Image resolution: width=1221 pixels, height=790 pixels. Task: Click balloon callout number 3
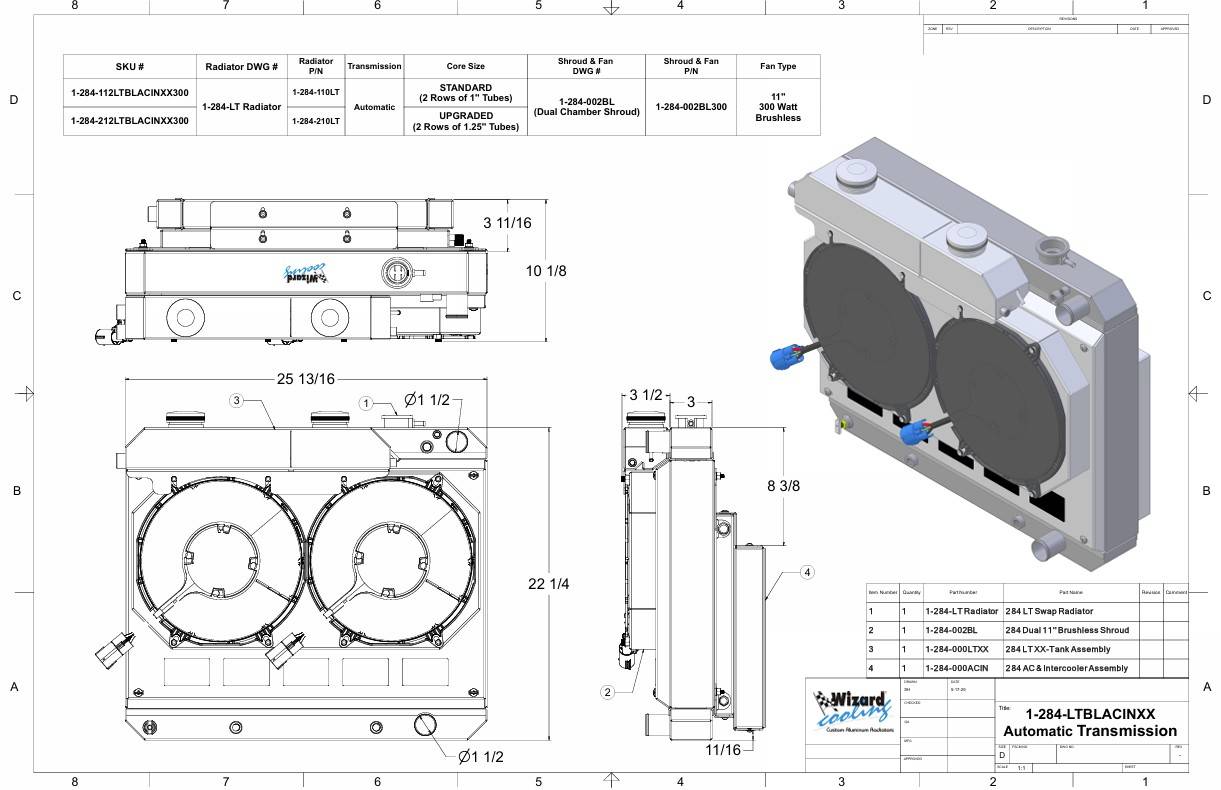coord(237,401)
